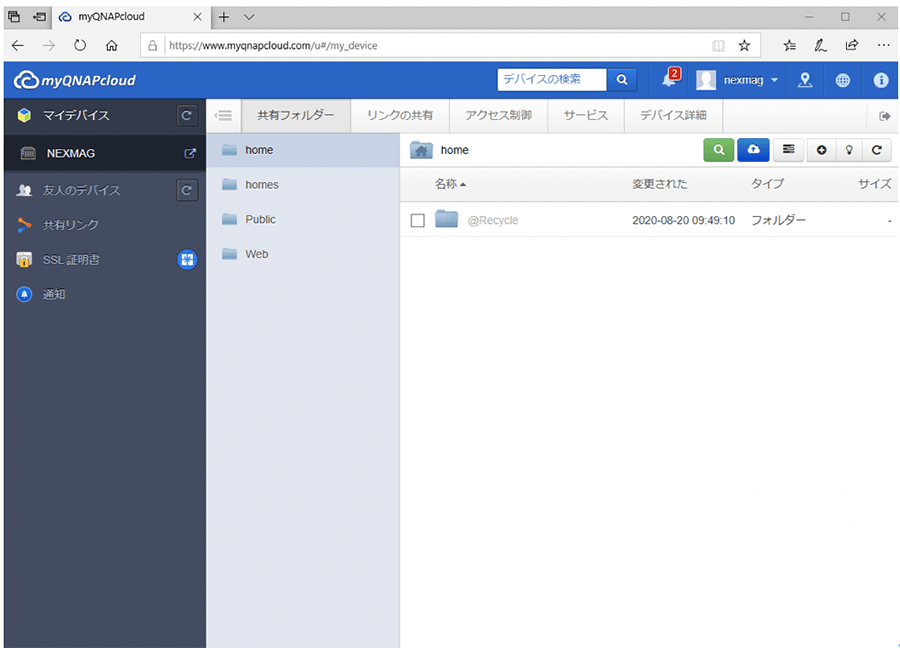Open マイデバイス in the sidebar
The height and width of the screenshot is (648, 900).
click(x=76, y=115)
